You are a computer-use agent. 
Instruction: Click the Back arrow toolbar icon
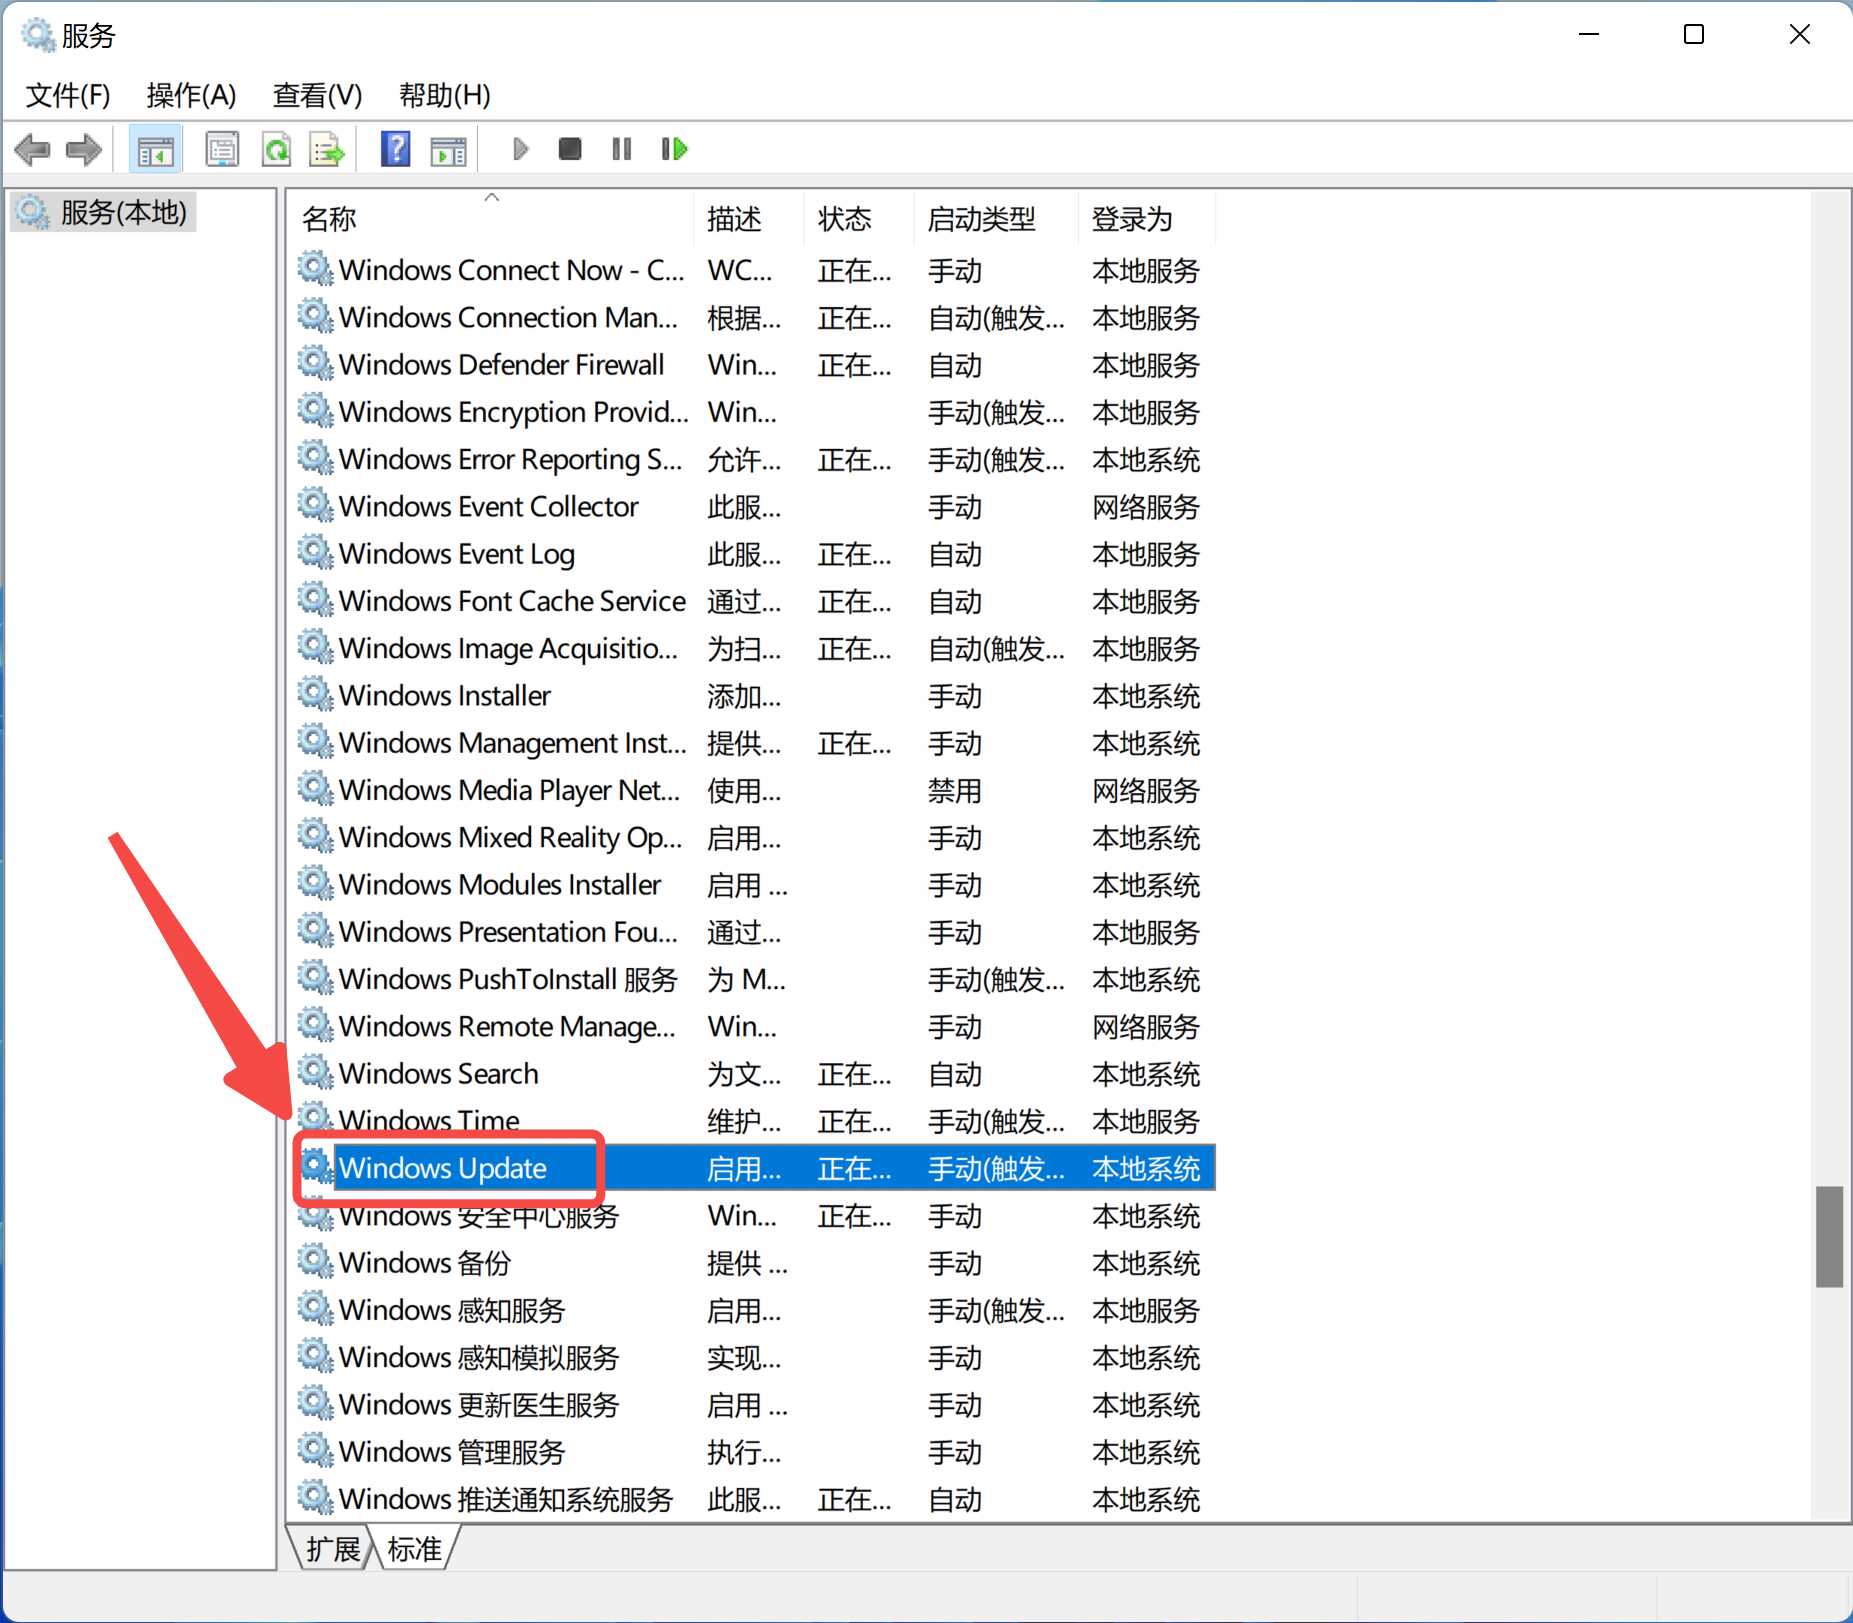(33, 150)
